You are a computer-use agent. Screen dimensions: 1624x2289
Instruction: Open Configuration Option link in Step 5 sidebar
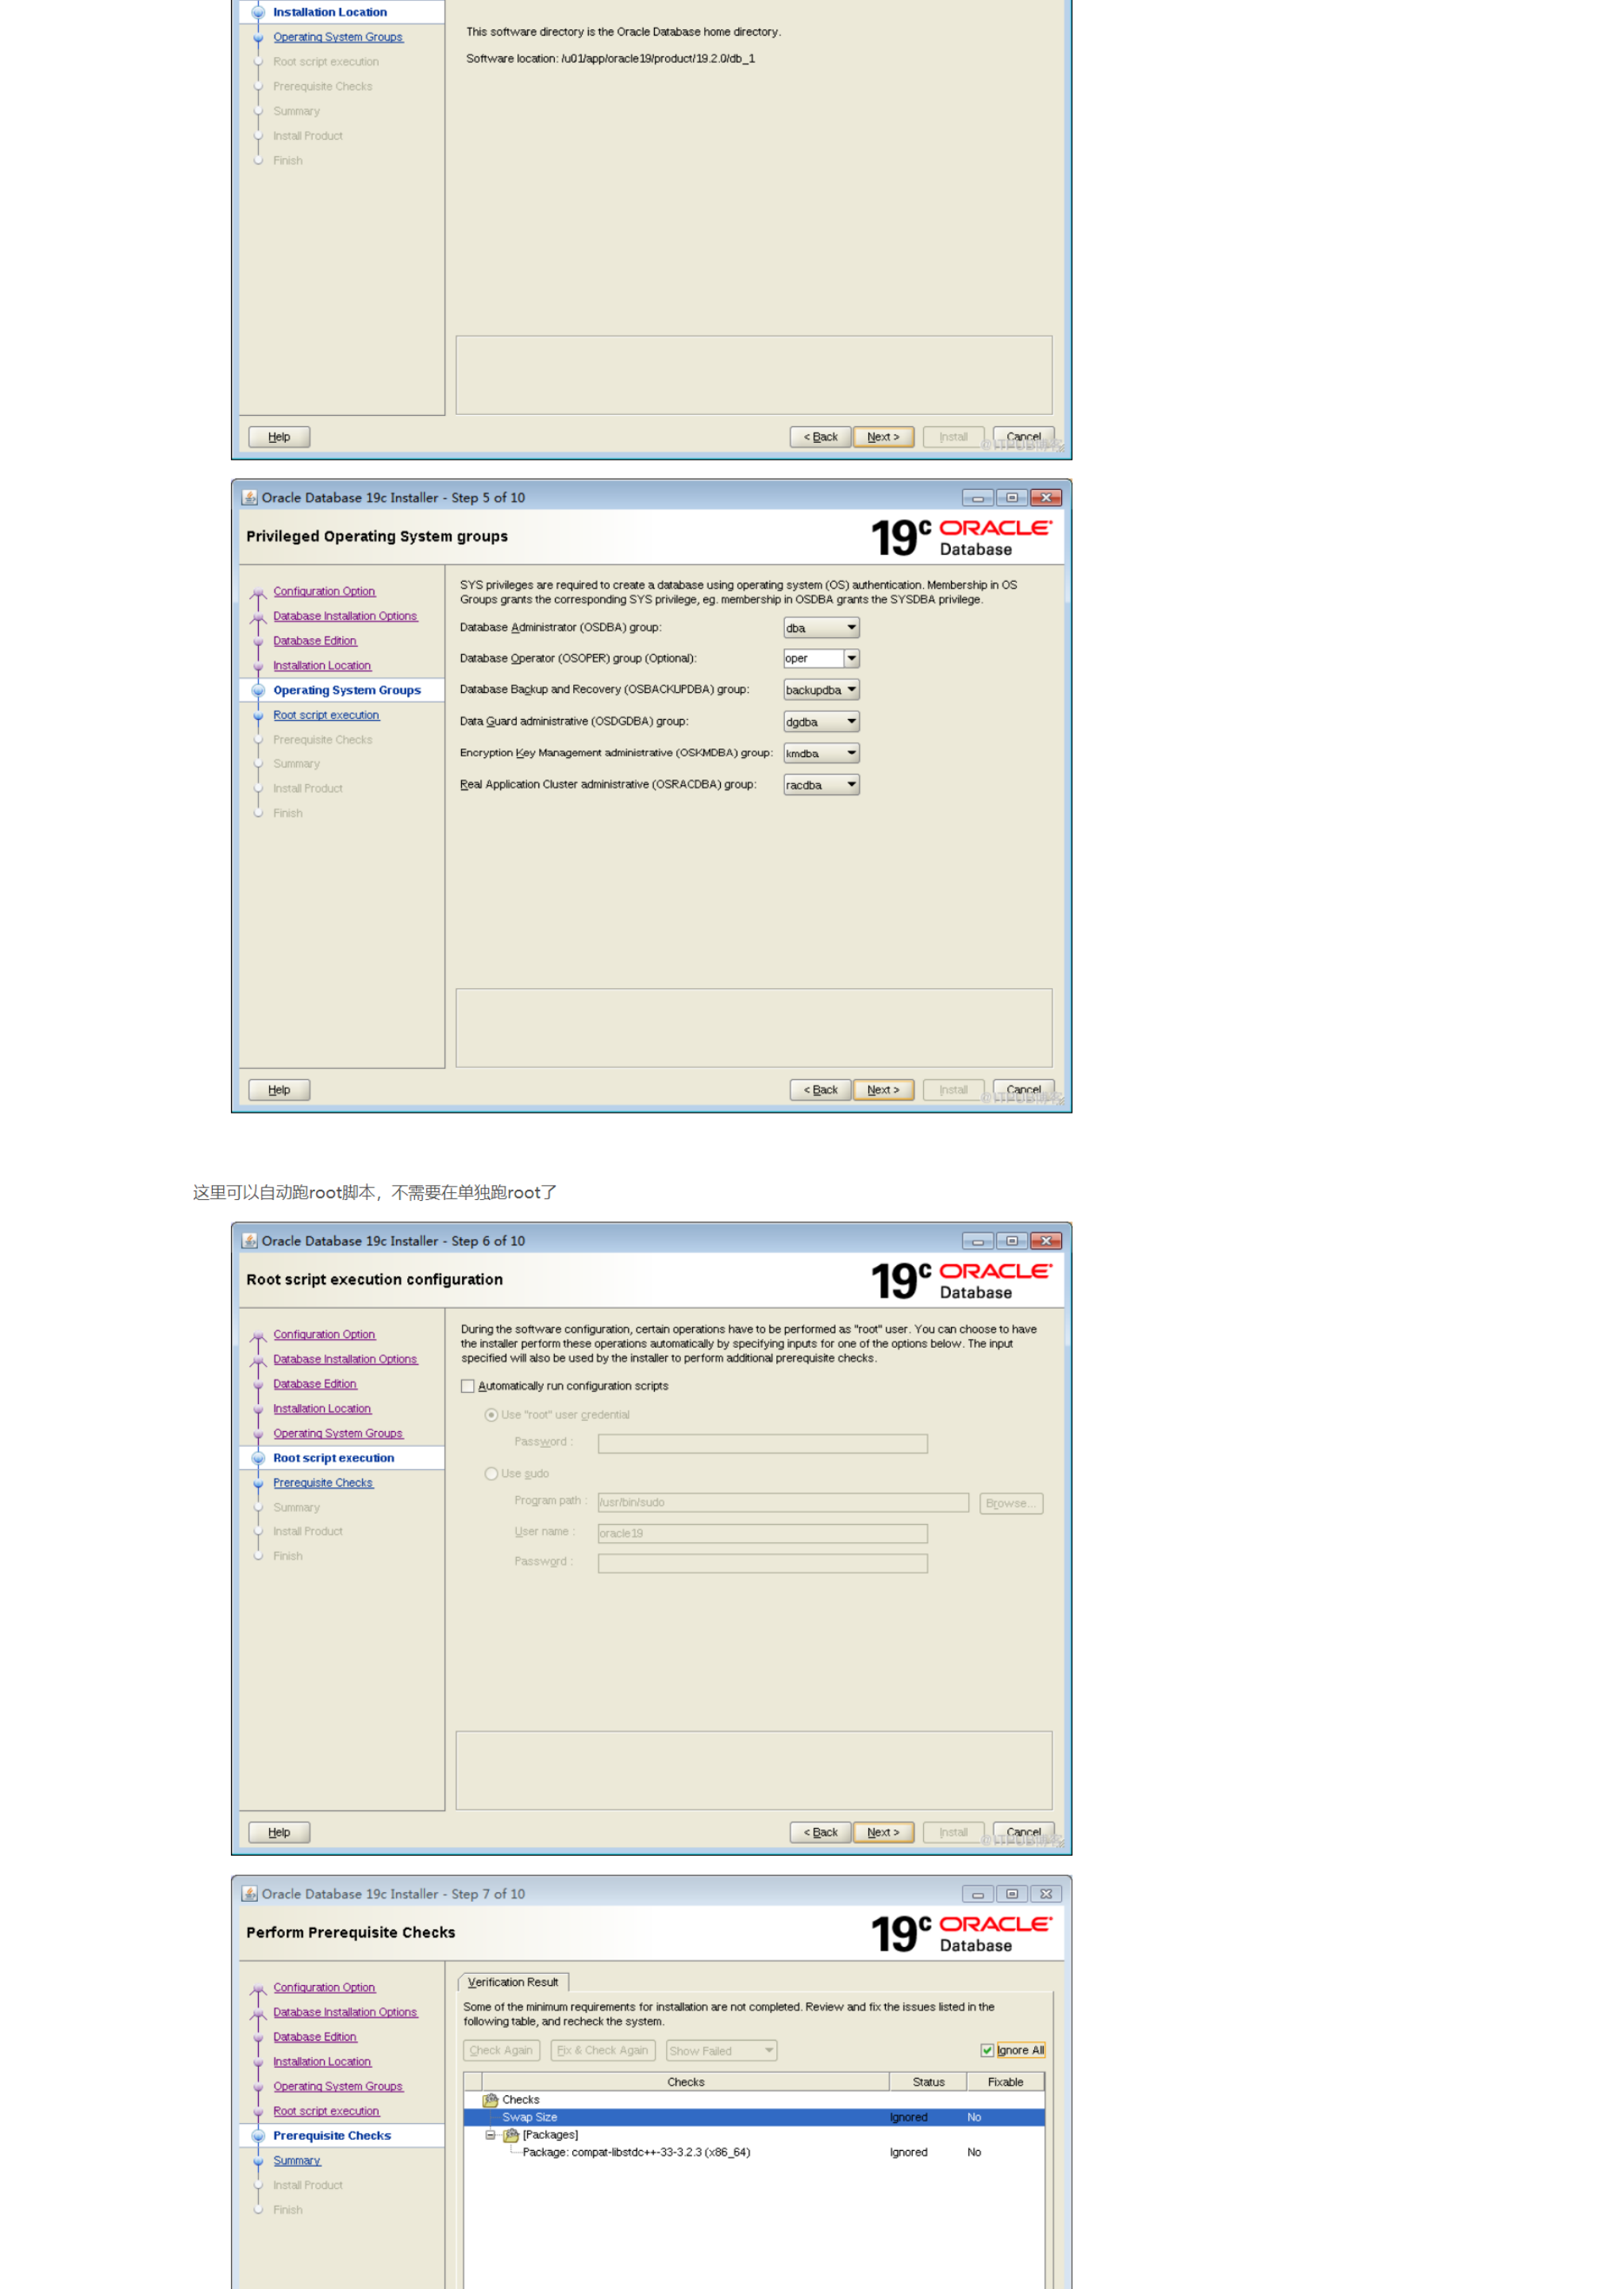324,592
